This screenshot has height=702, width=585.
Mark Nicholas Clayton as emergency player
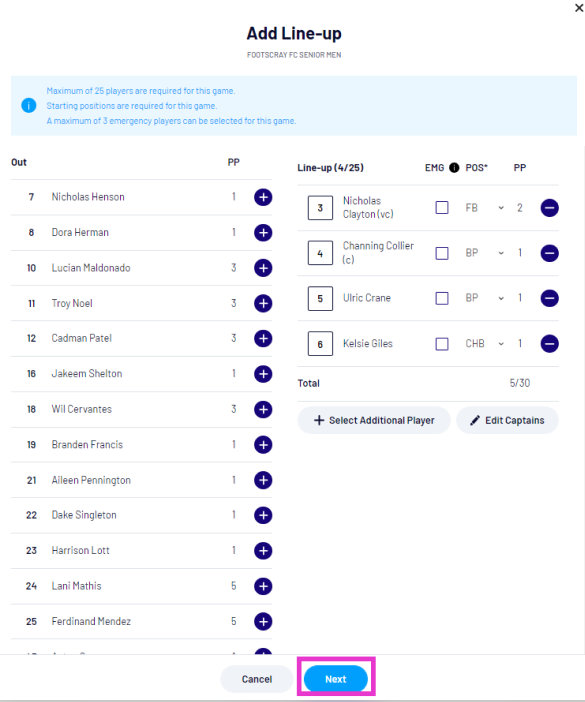coord(442,208)
